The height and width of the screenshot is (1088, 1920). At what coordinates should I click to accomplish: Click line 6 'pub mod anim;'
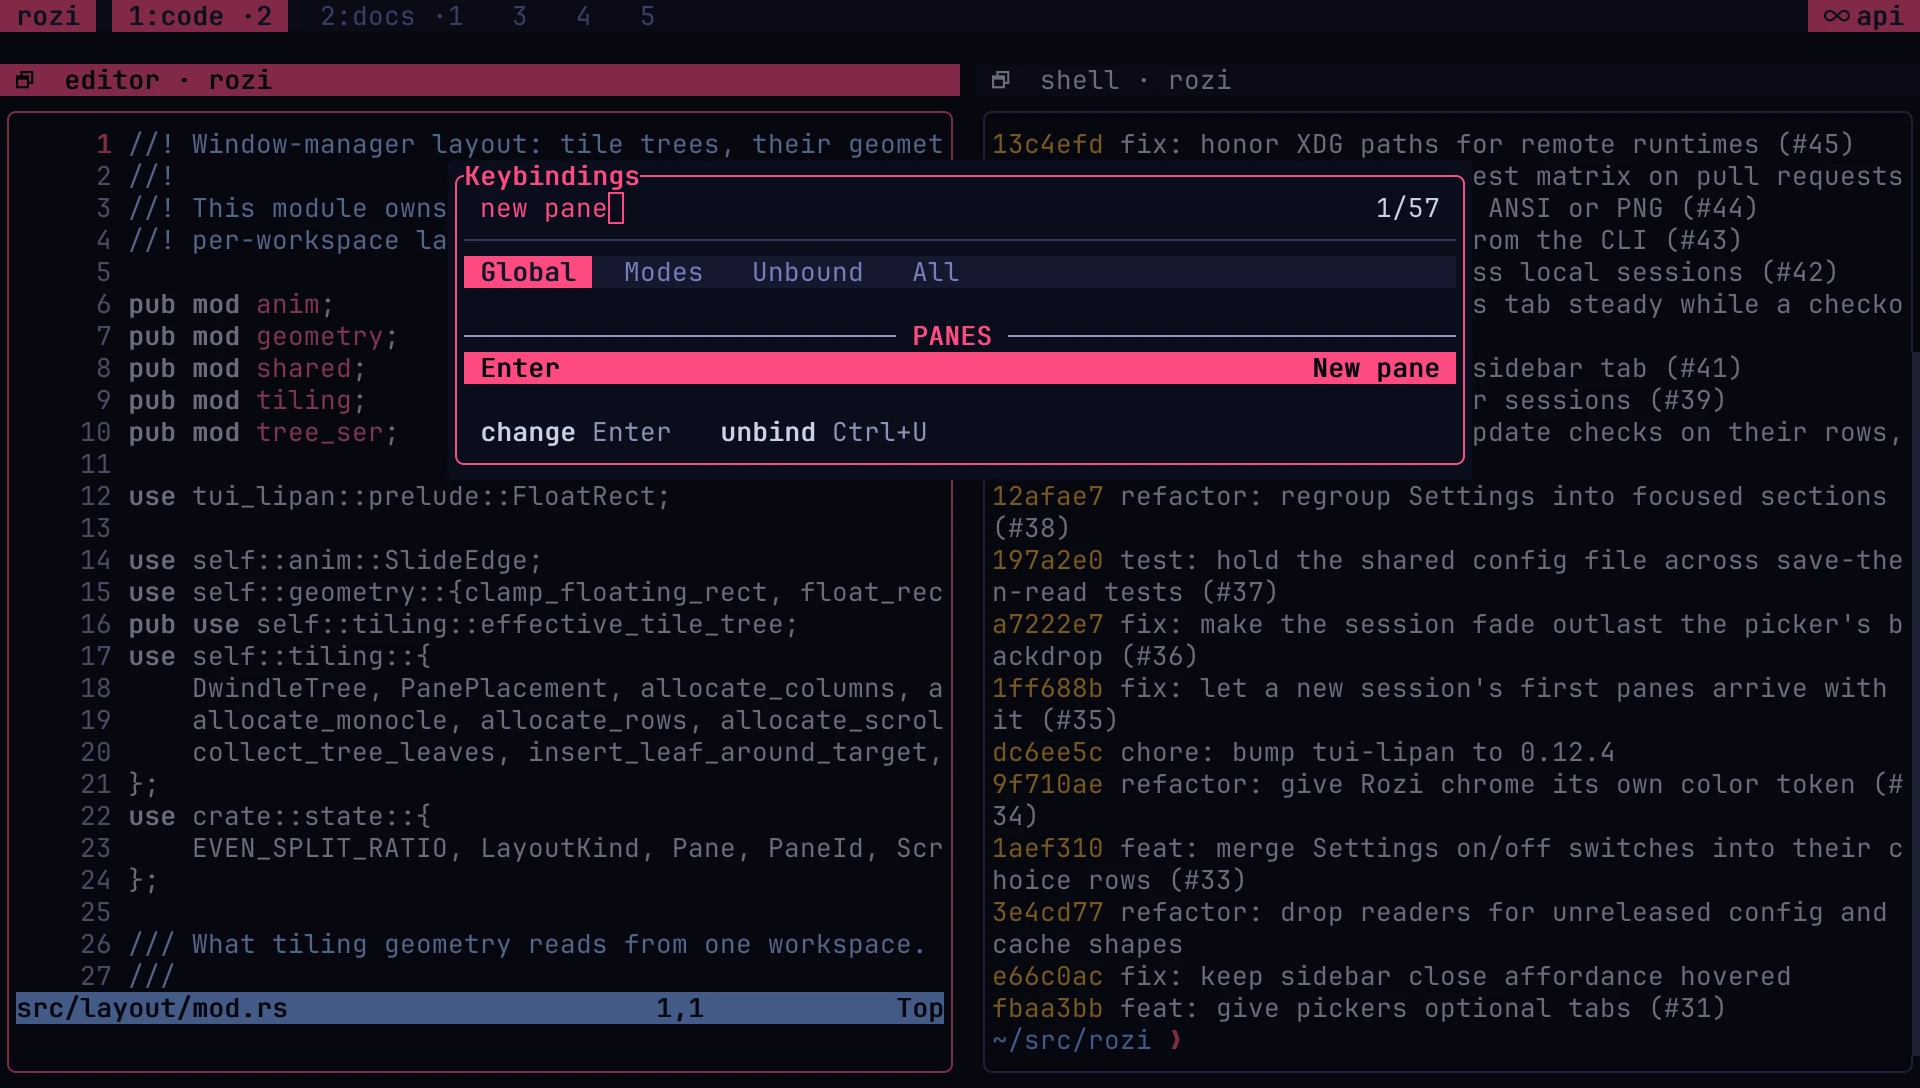(x=231, y=304)
